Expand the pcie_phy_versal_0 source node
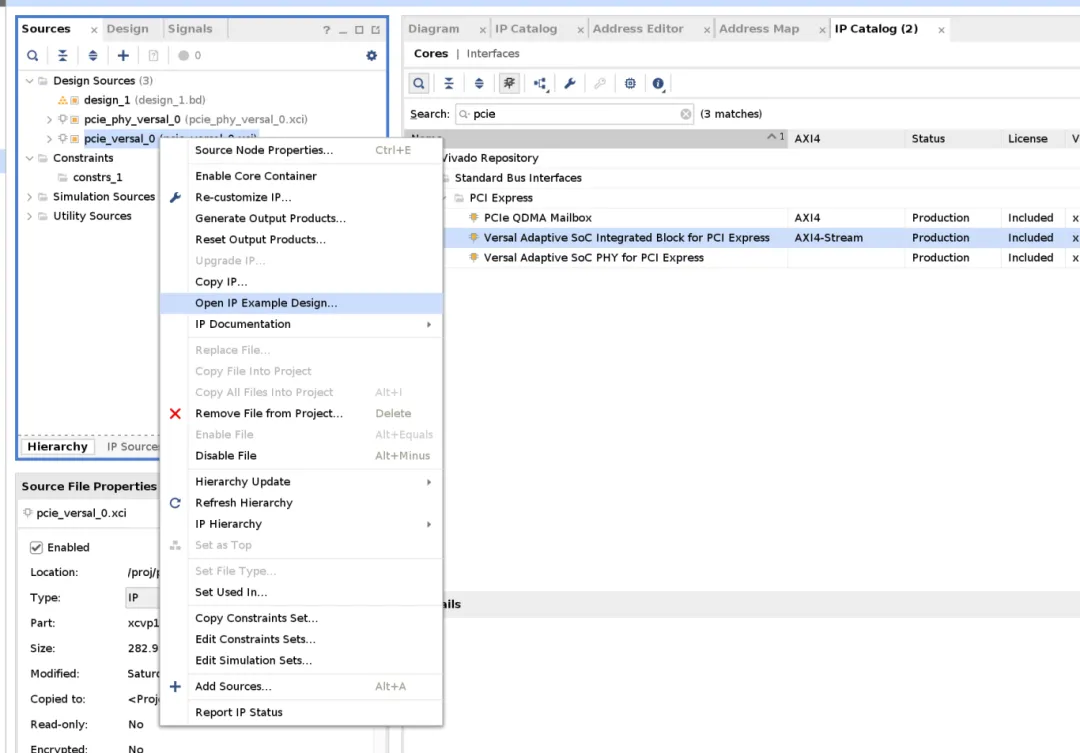 (x=49, y=120)
